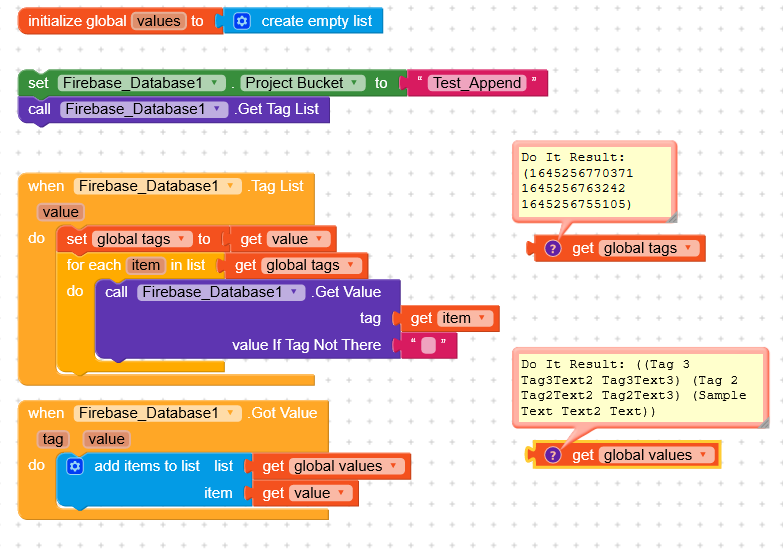
Task: Click the value parameter of the Got Value event
Action: point(106,439)
